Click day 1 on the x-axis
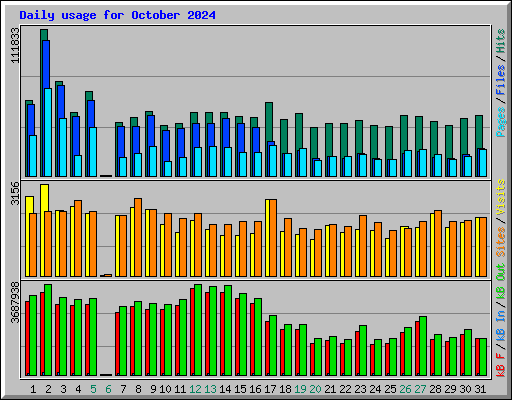This screenshot has height=400, width=512. click(x=33, y=389)
